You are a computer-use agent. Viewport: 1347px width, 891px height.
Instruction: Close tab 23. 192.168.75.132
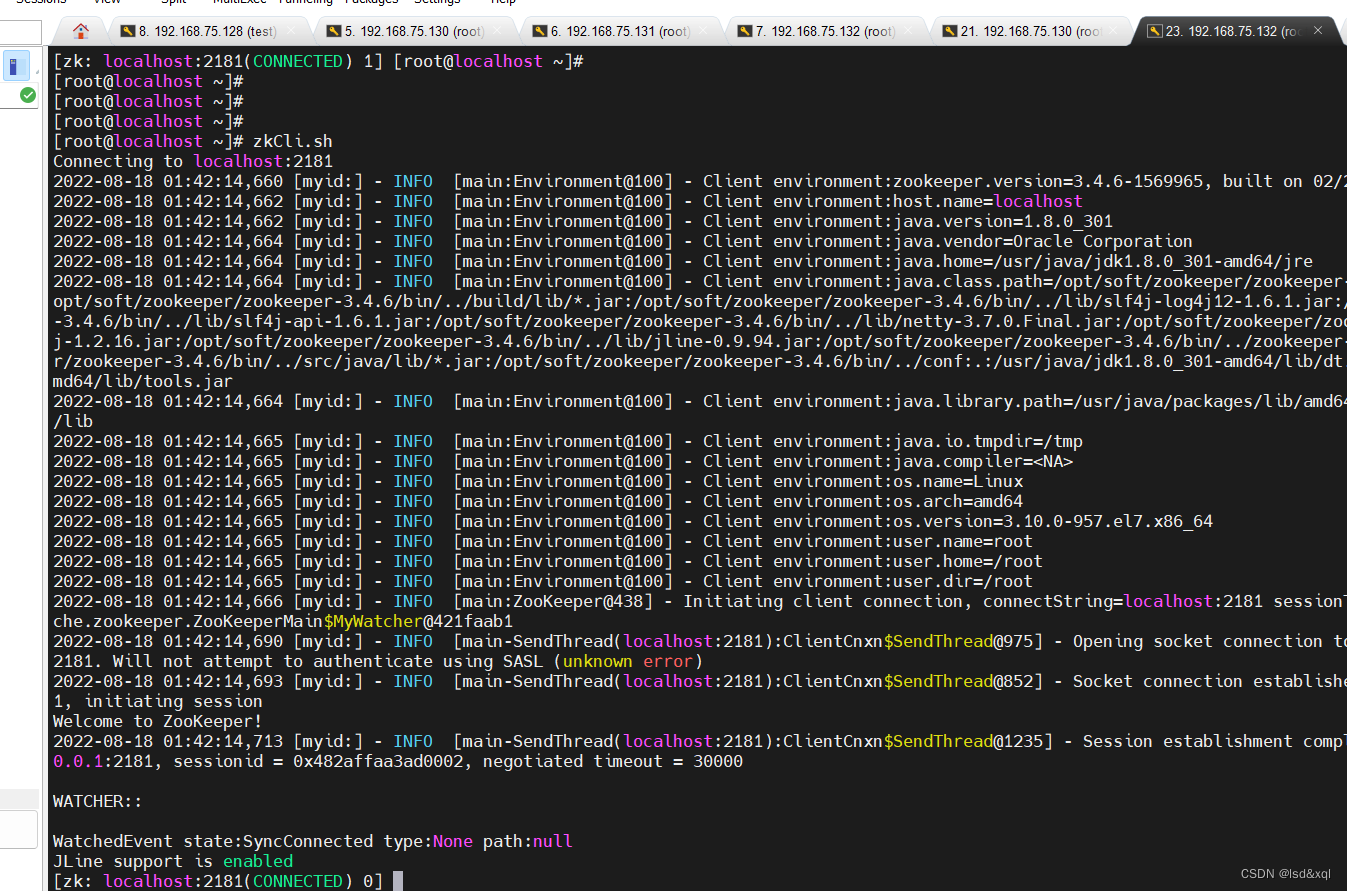point(1318,31)
